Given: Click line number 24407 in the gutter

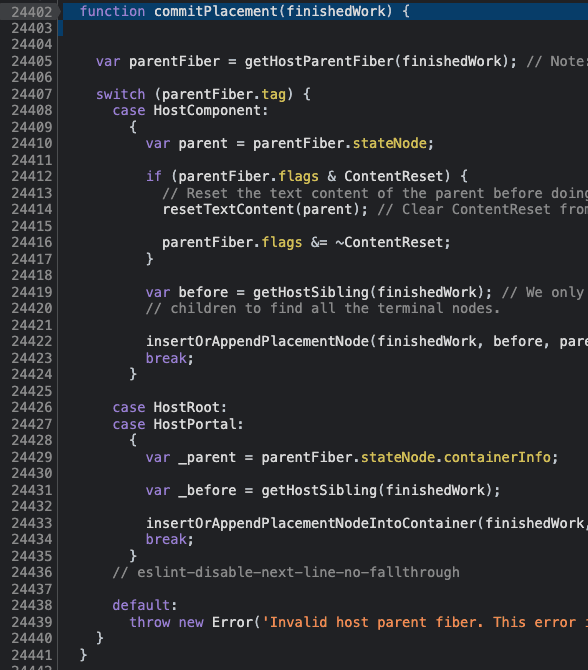Looking at the screenshot, I should click(x=32, y=94).
